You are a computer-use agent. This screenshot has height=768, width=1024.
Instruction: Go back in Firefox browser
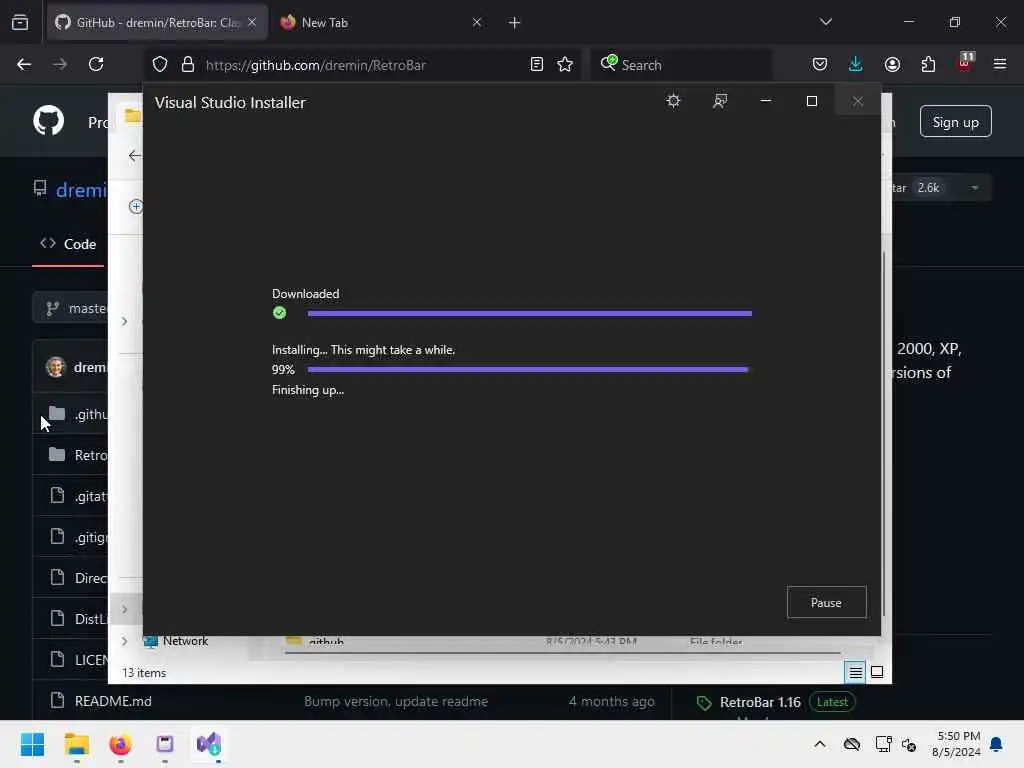pos(24,64)
